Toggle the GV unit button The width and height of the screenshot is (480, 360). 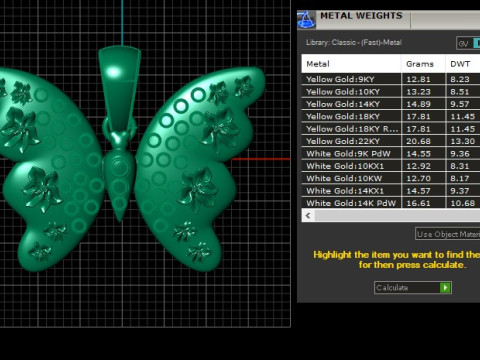pyautogui.click(x=464, y=43)
